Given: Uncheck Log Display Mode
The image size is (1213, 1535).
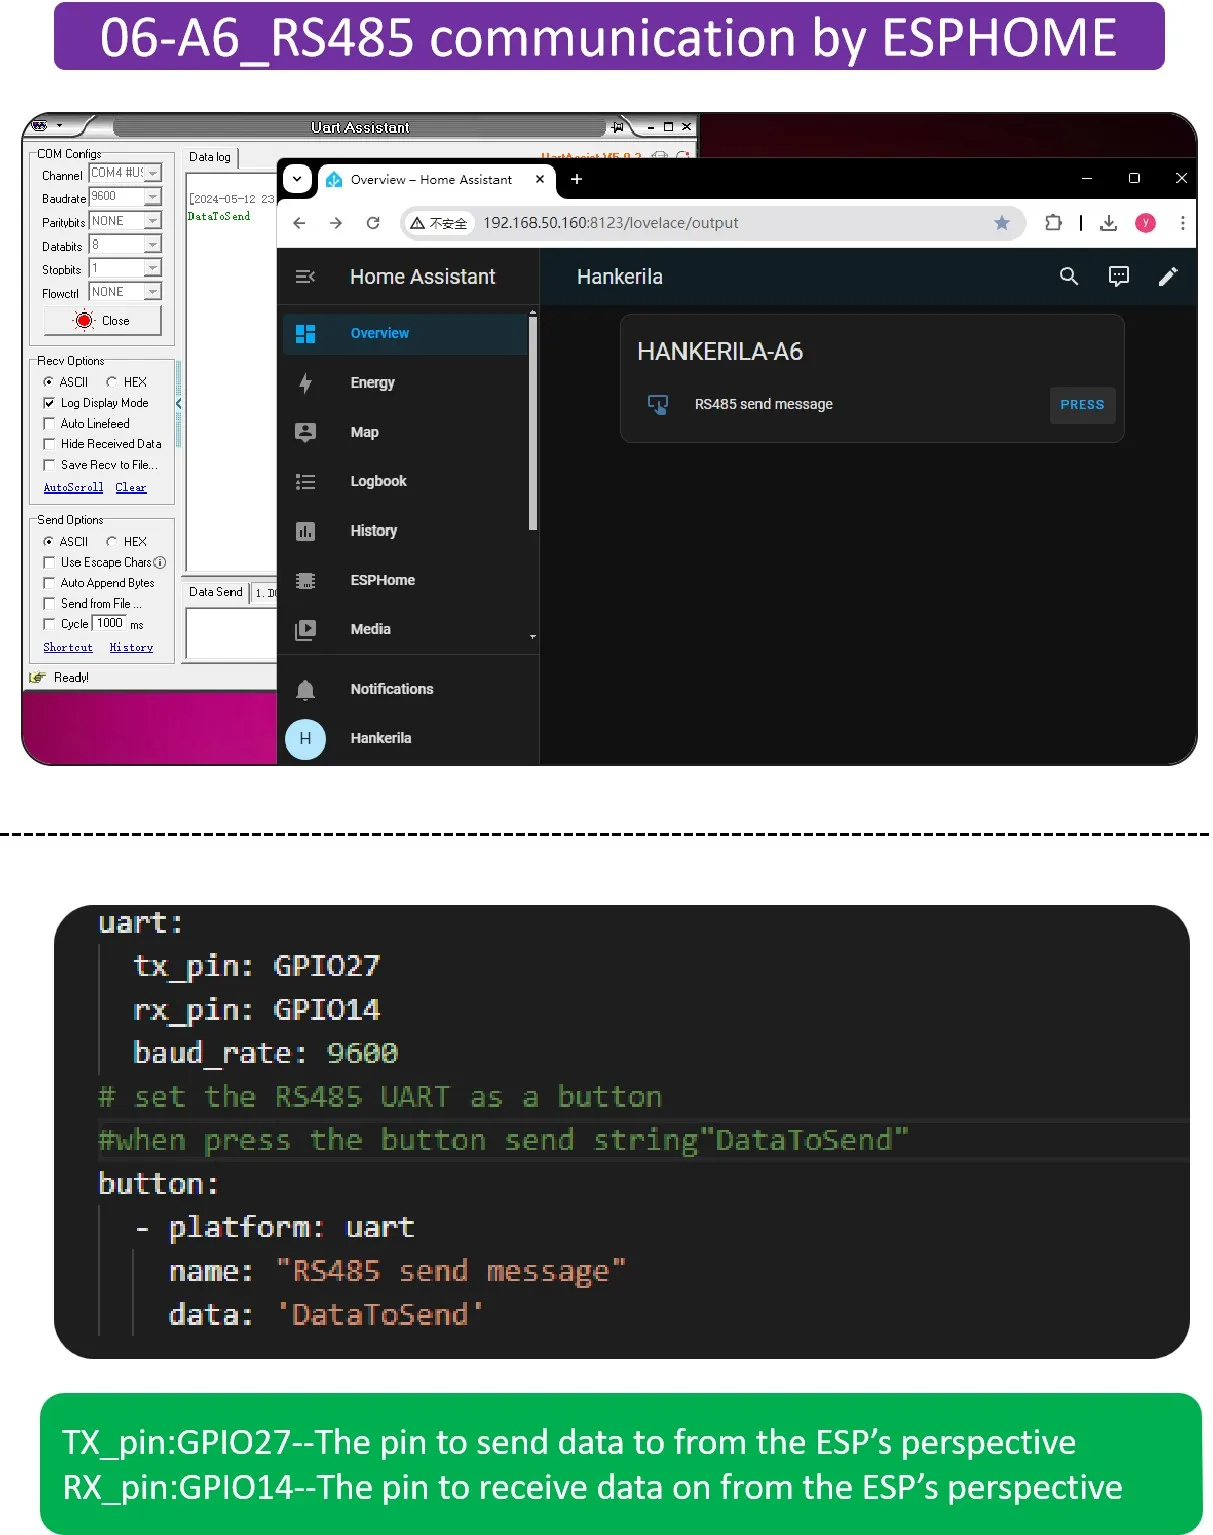Looking at the screenshot, I should pyautogui.click(x=49, y=403).
